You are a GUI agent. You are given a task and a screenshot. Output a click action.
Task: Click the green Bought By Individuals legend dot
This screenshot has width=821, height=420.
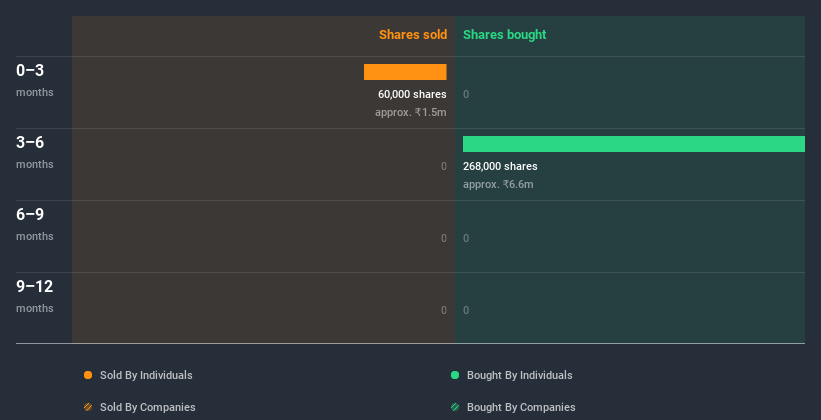[x=455, y=375]
